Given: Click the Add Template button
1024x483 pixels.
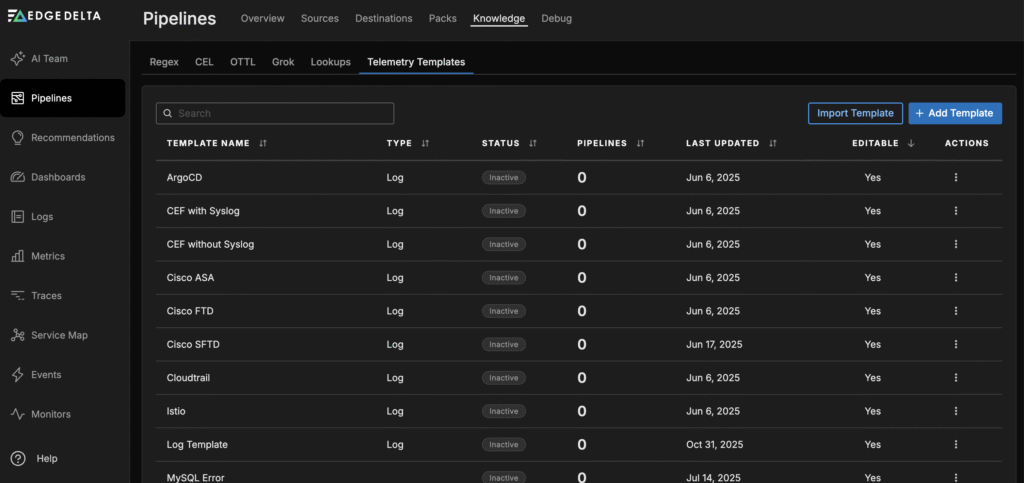Looking at the screenshot, I should pyautogui.click(x=954, y=114).
